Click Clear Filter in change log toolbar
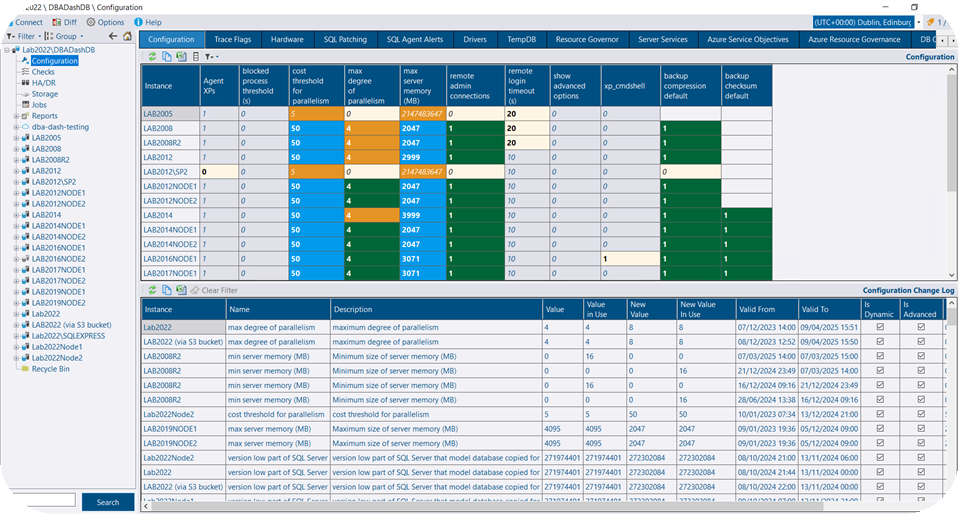This screenshot has height=515, width=960. [x=214, y=290]
